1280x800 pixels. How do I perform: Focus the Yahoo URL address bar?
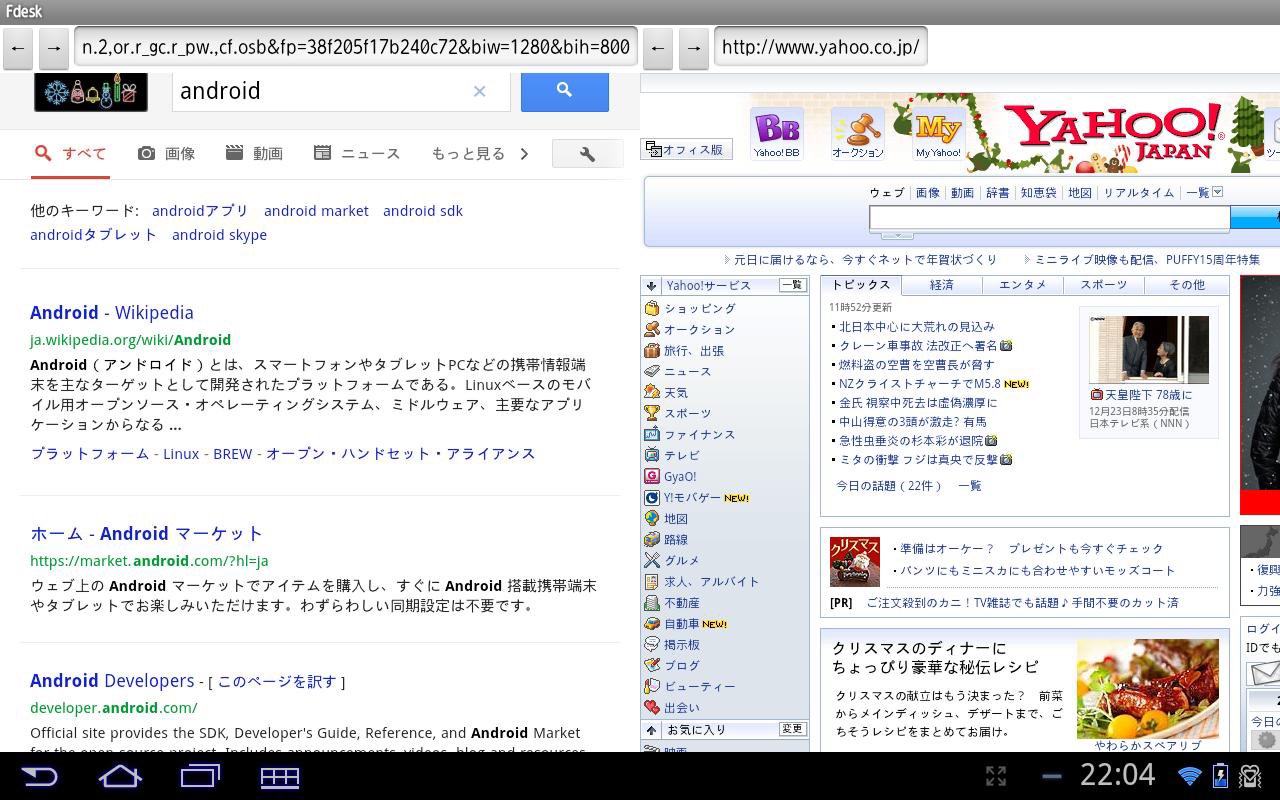coord(821,47)
